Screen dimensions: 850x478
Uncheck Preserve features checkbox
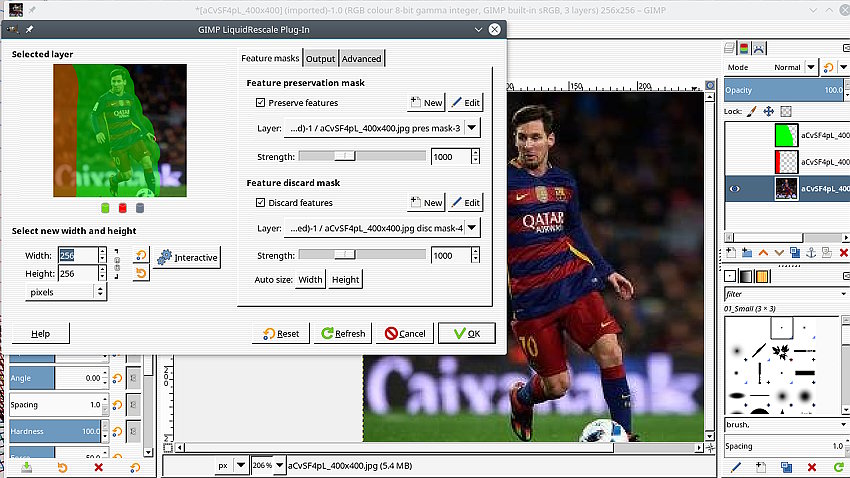(260, 102)
